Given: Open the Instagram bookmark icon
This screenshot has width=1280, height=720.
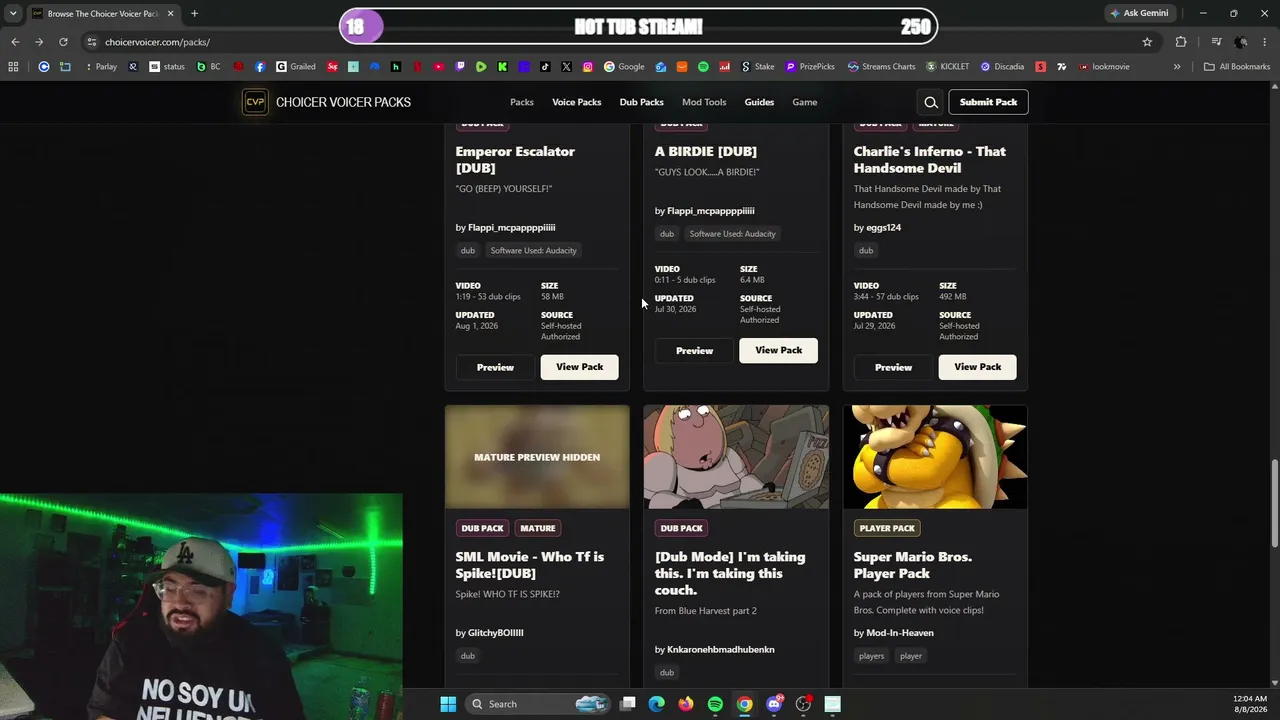Looking at the screenshot, I should [x=587, y=67].
